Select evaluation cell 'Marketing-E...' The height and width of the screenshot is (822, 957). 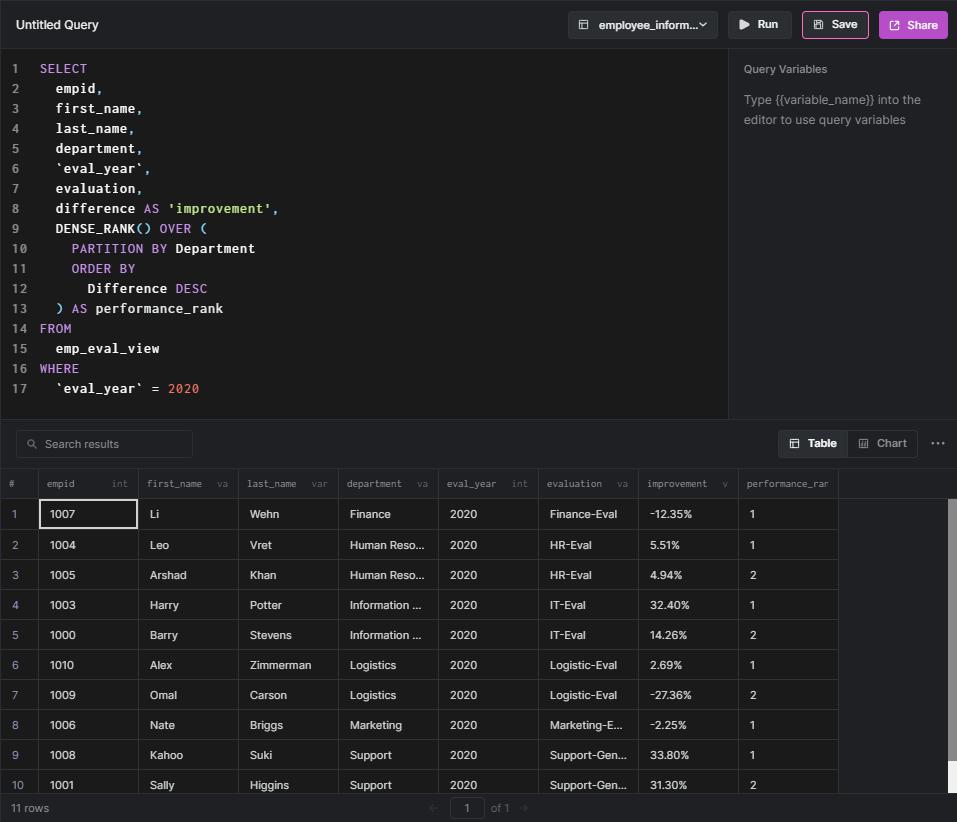coord(588,724)
